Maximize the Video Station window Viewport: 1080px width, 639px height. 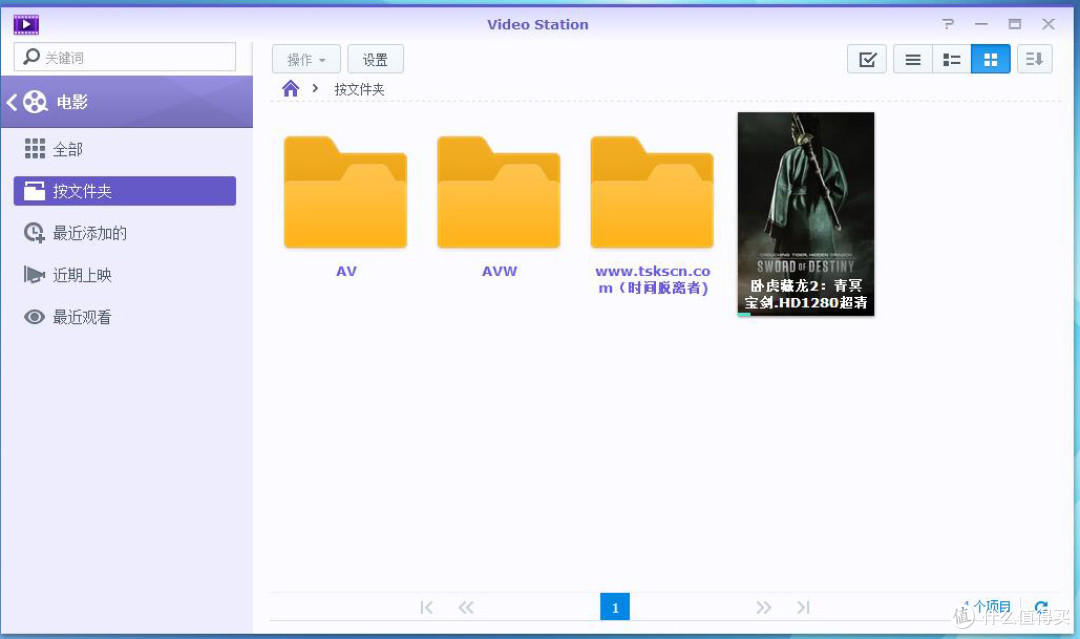[1015, 24]
